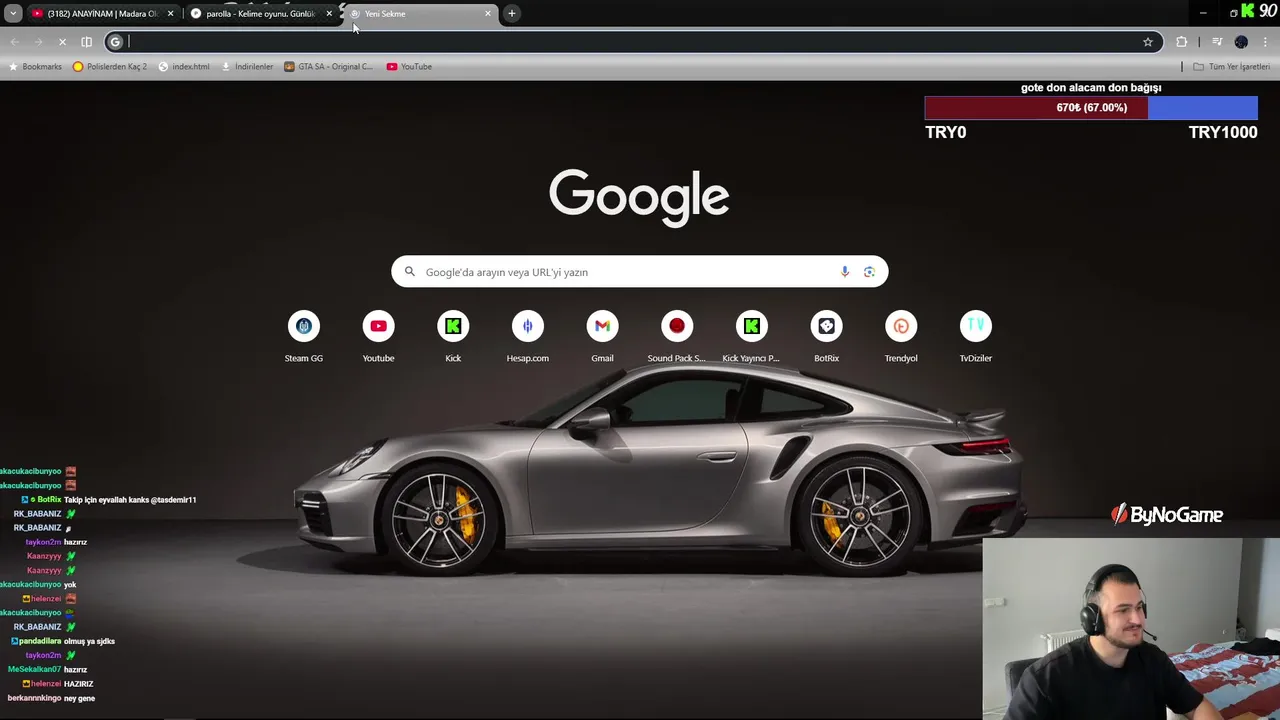Bookmark this page with star icon

(x=1148, y=42)
